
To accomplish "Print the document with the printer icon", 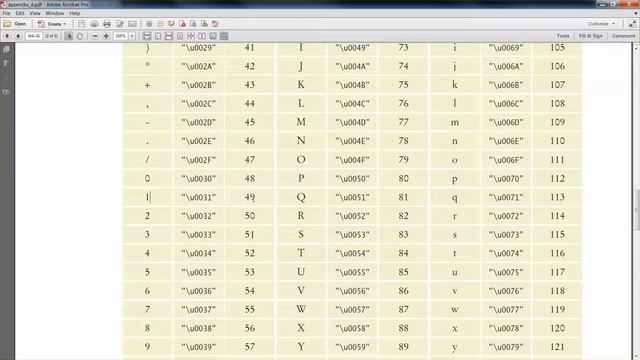I will click(x=107, y=24).
